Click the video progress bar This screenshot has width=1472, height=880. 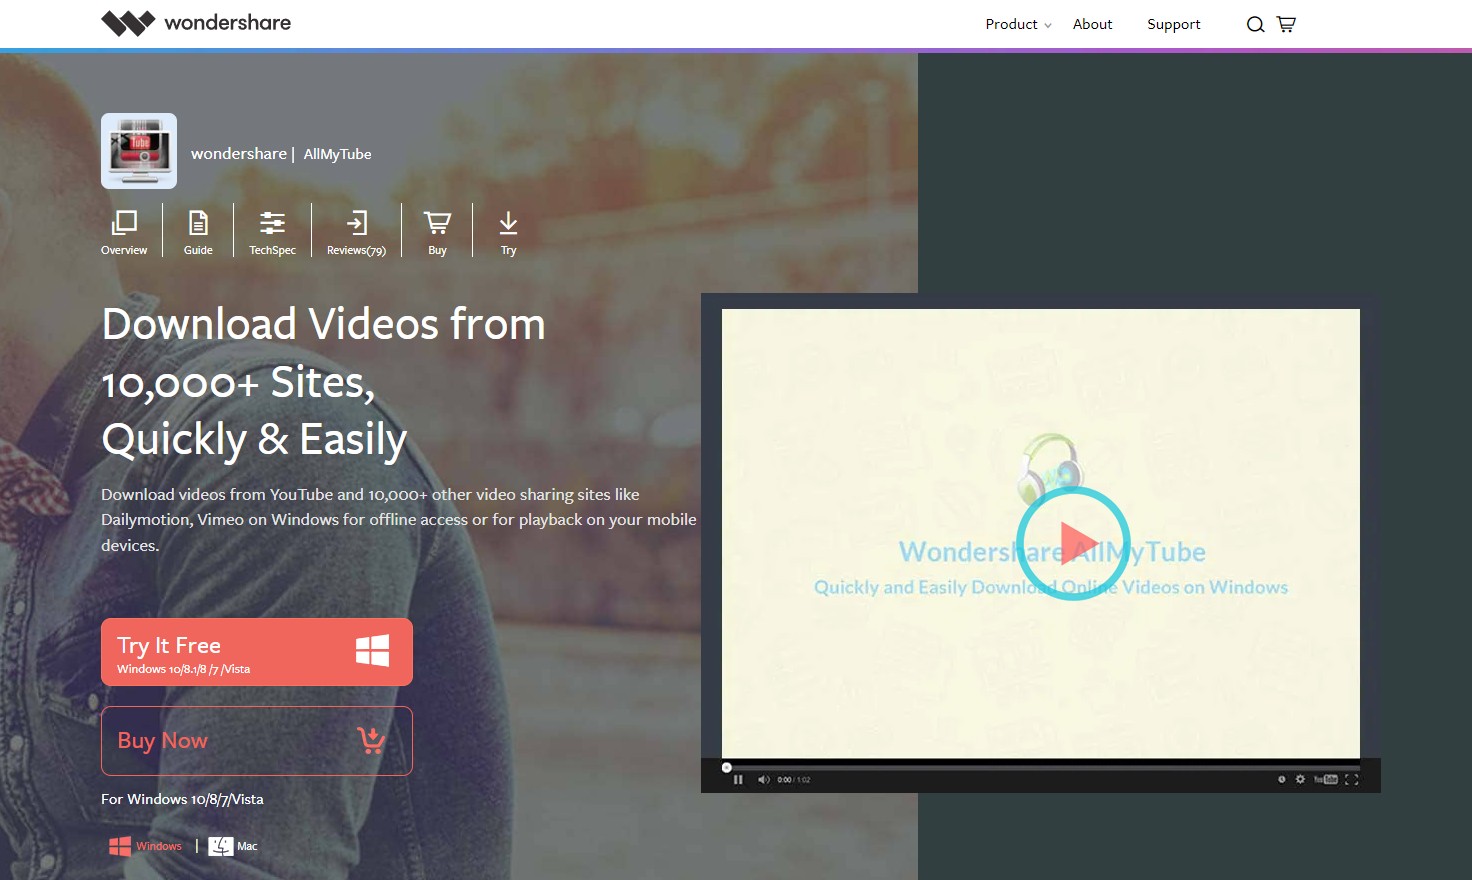[1041, 767]
